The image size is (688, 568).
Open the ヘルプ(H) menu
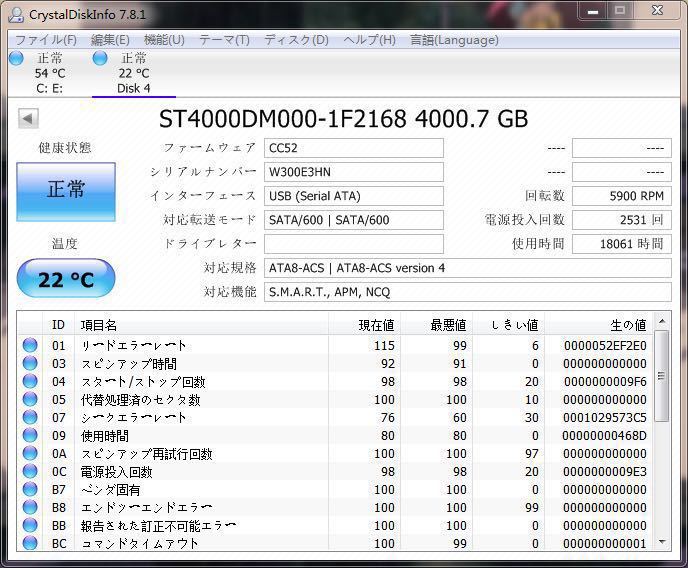click(369, 40)
